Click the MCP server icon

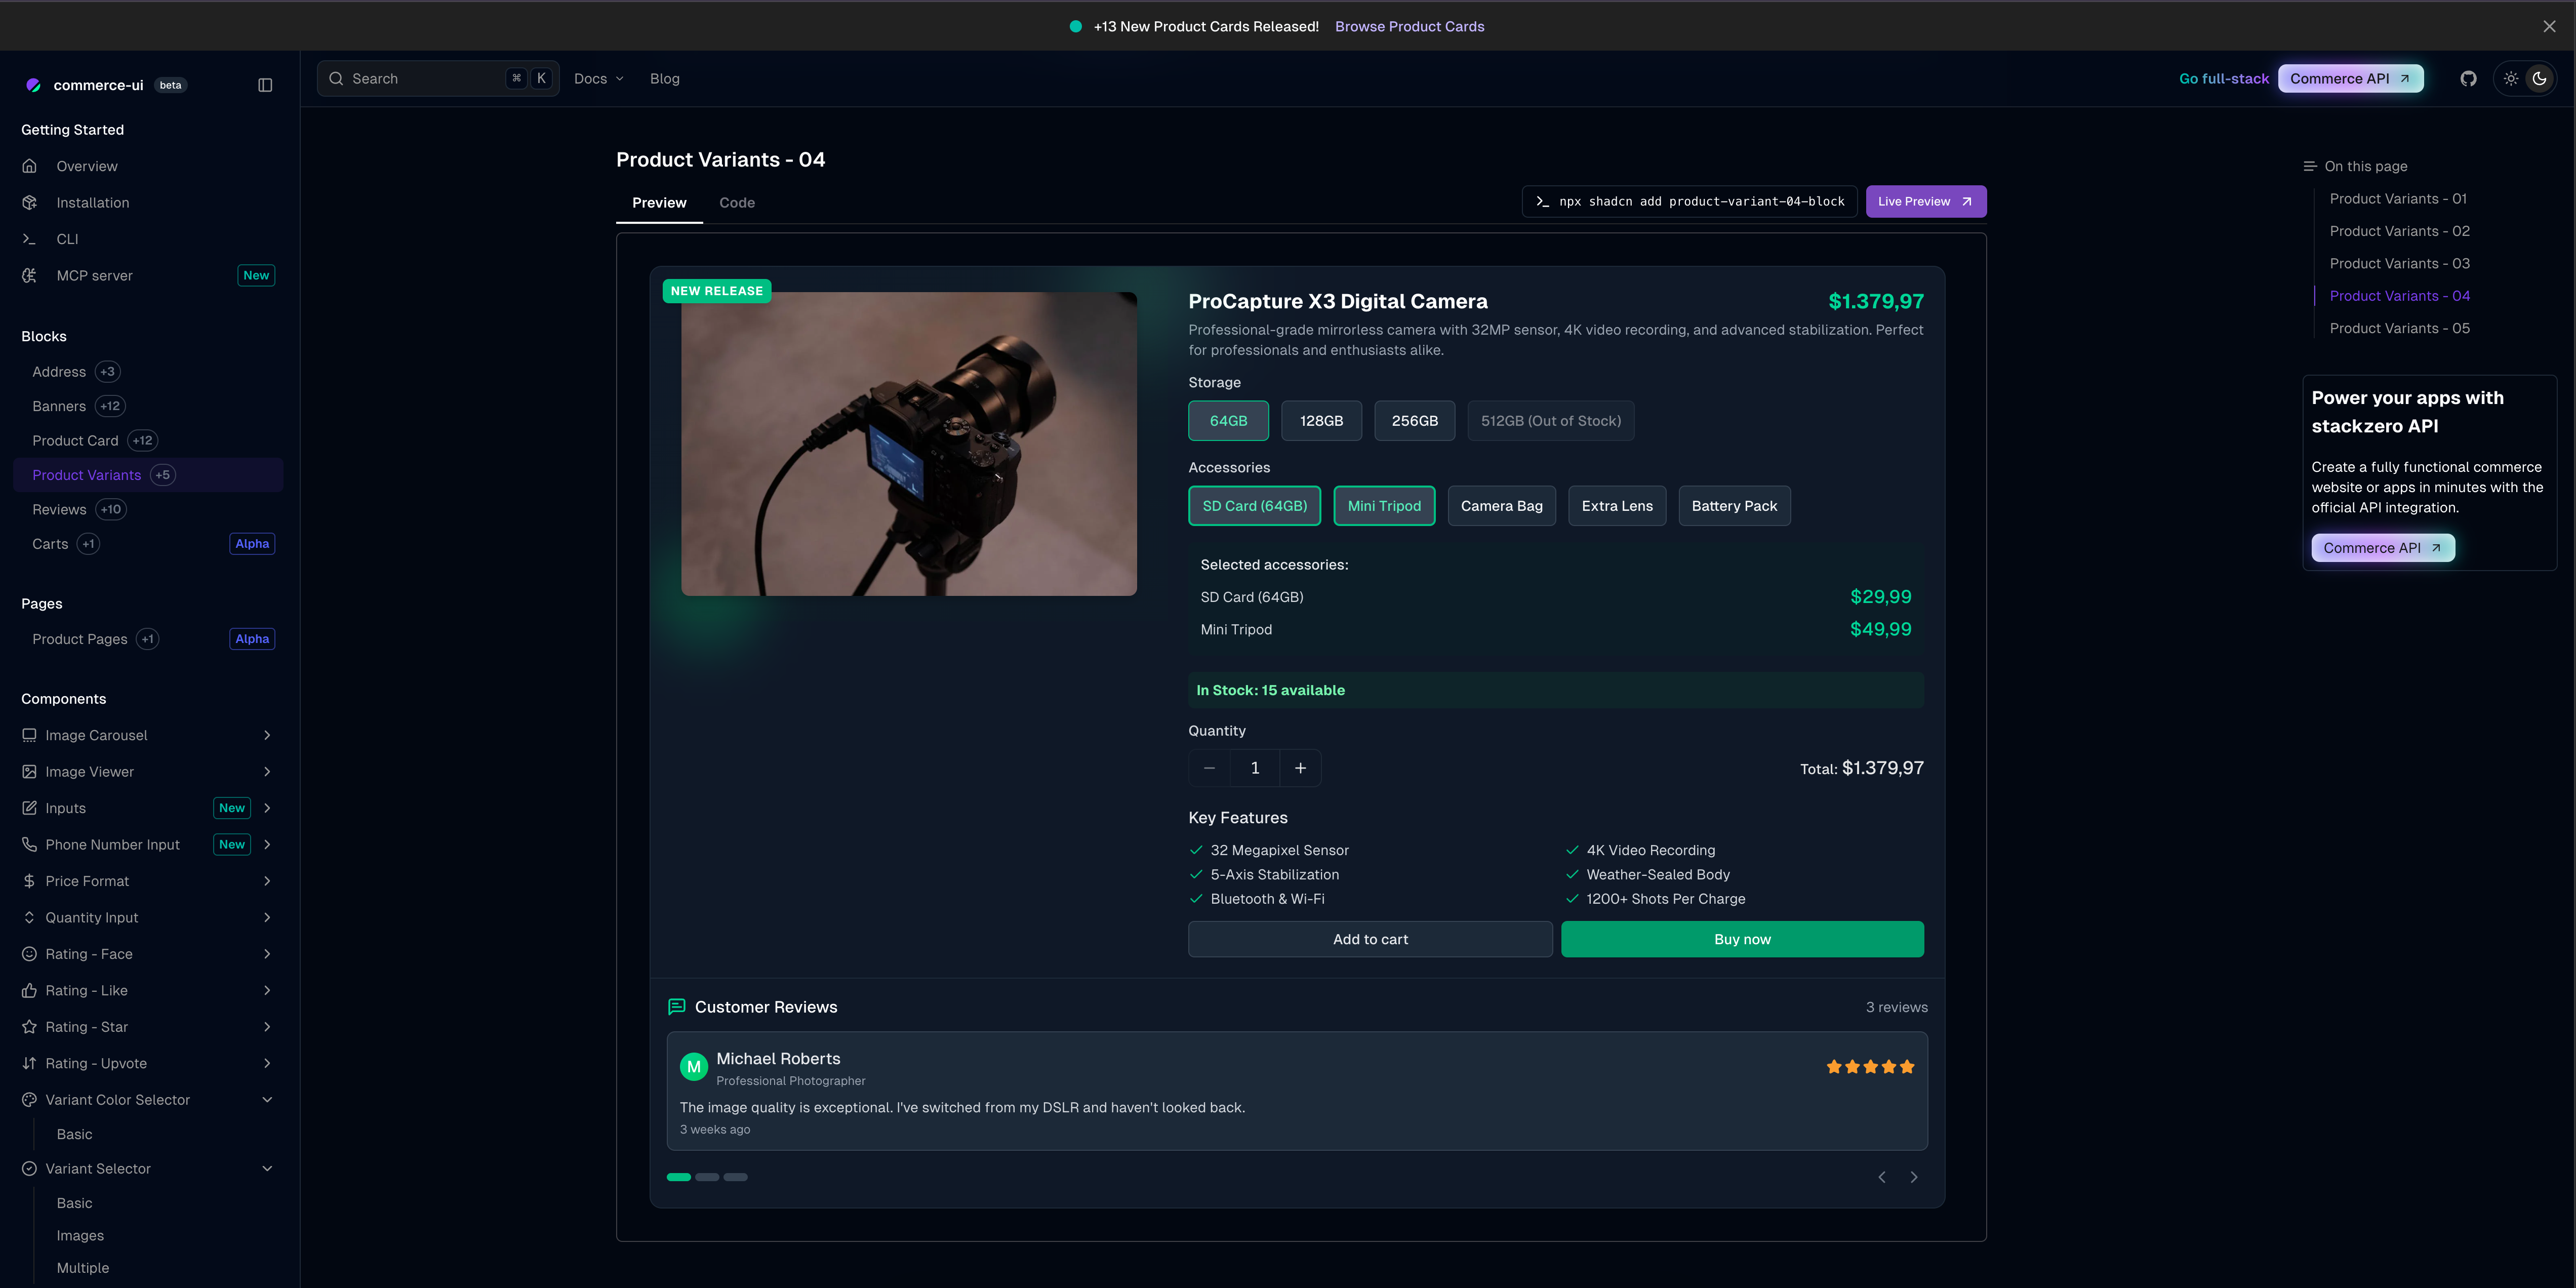[x=29, y=275]
